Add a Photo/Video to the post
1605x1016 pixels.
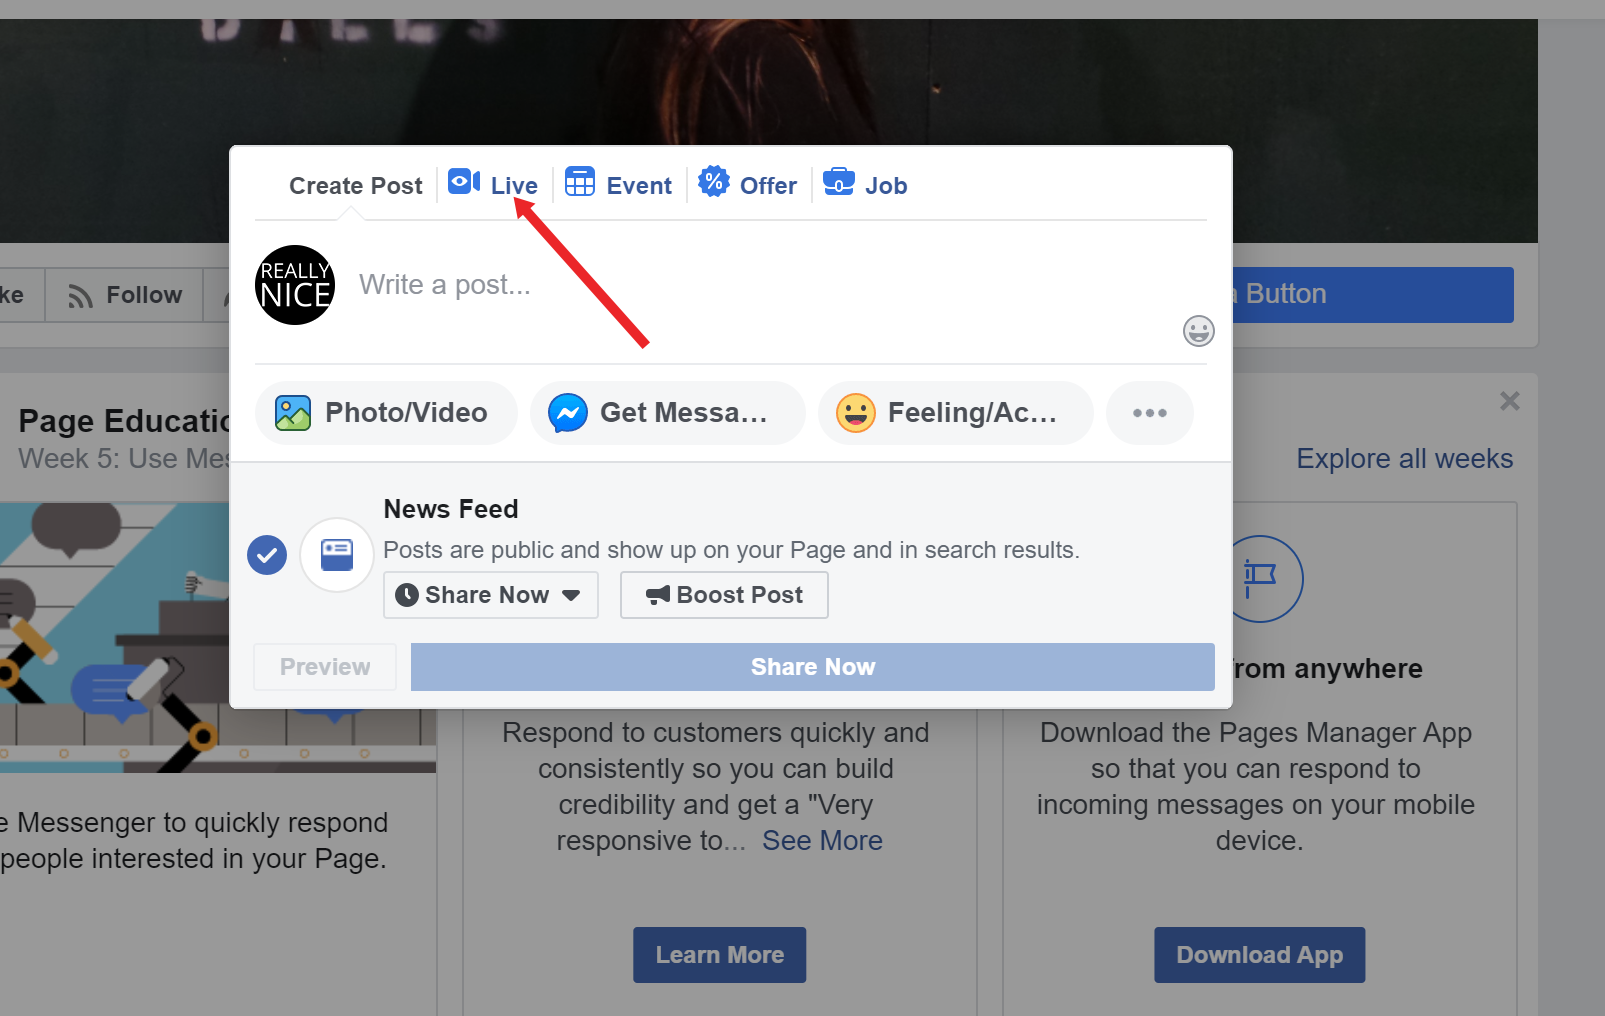pos(386,413)
